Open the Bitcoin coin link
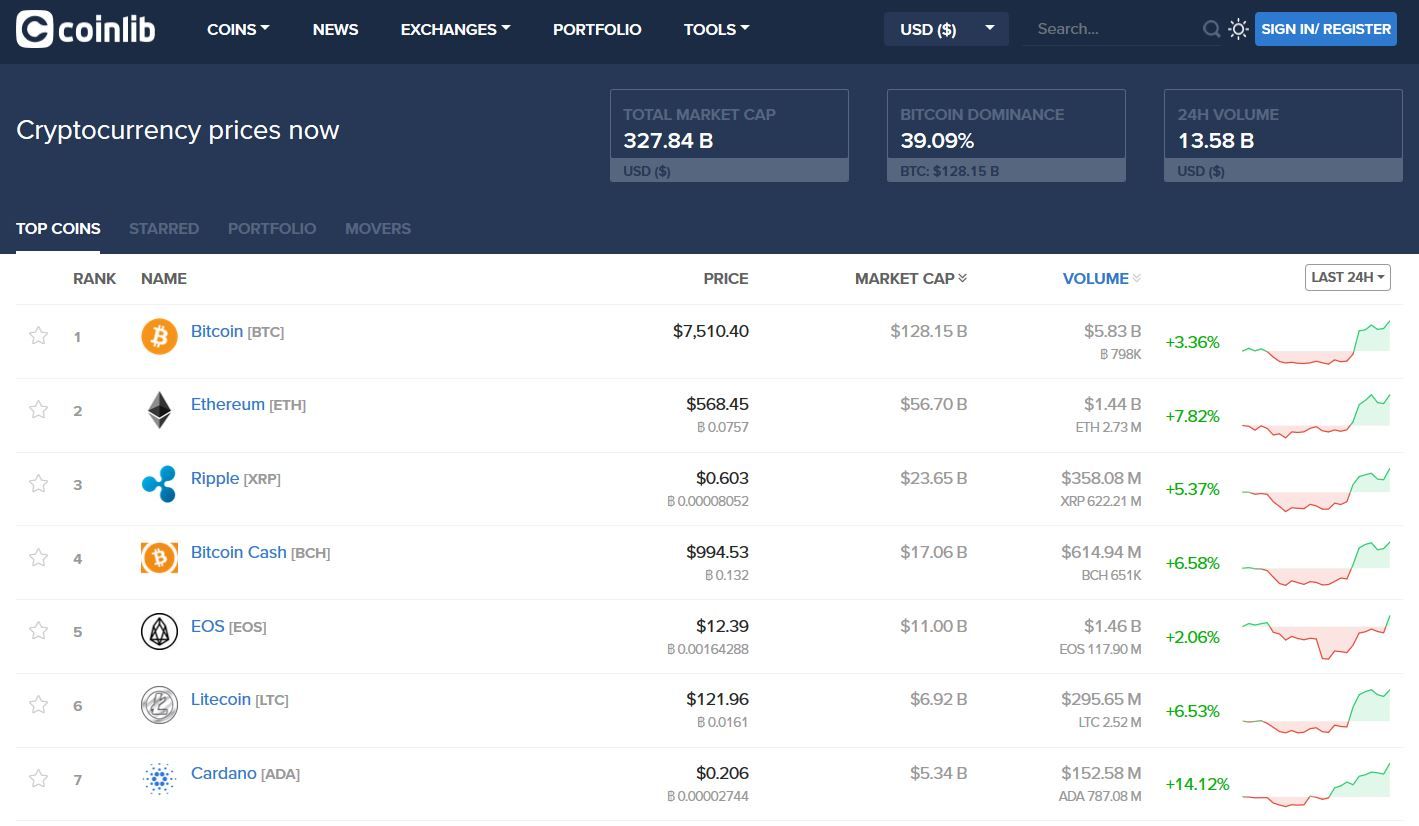 click(x=217, y=331)
